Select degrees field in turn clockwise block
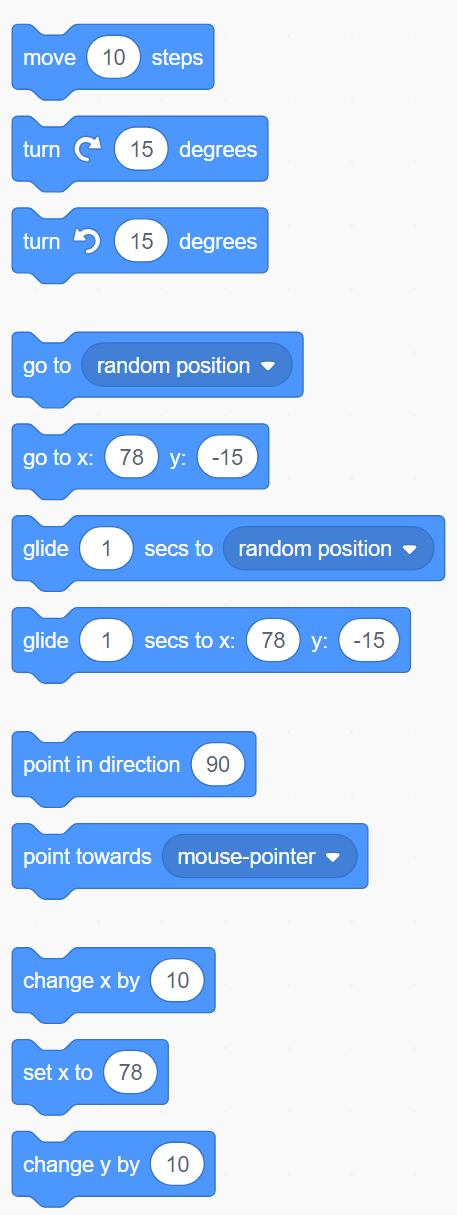This screenshot has height=1215, width=457. (141, 150)
